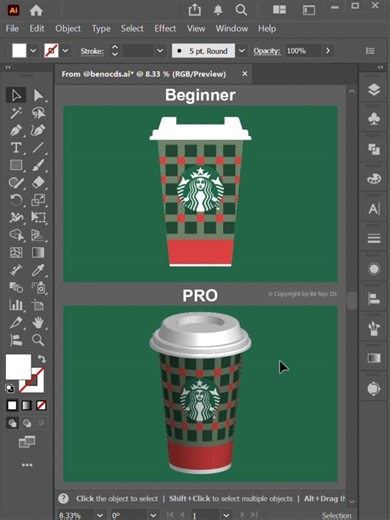Open the File menu

(x=12, y=29)
